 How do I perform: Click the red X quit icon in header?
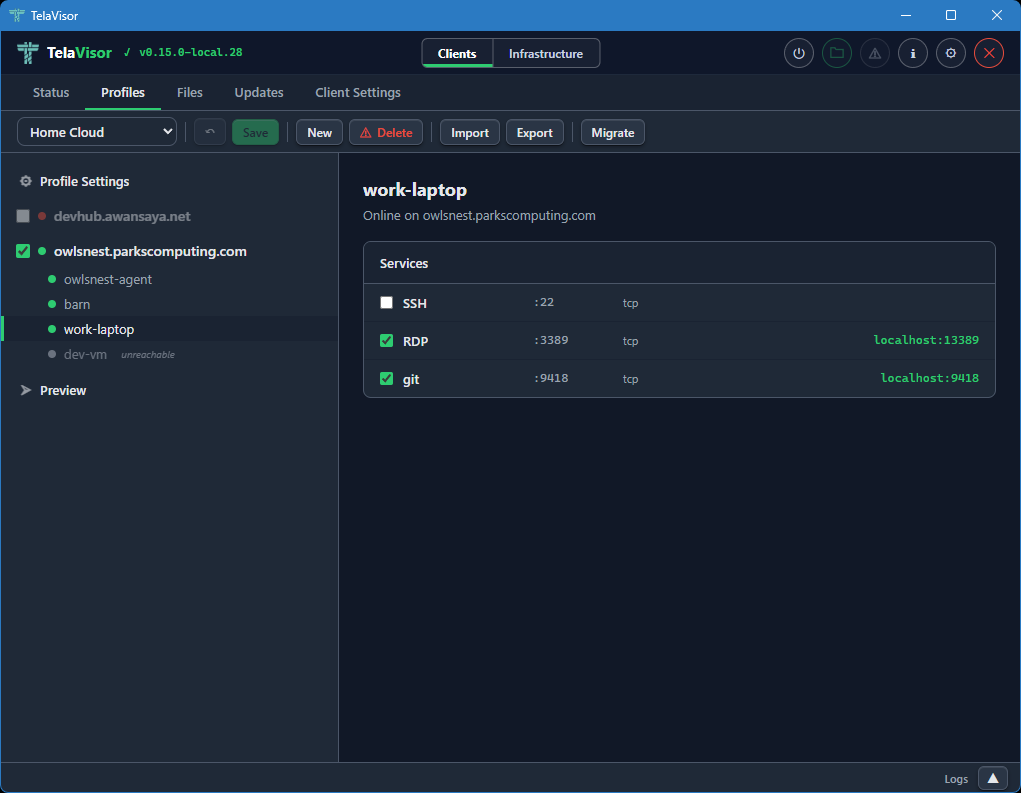click(x=988, y=53)
